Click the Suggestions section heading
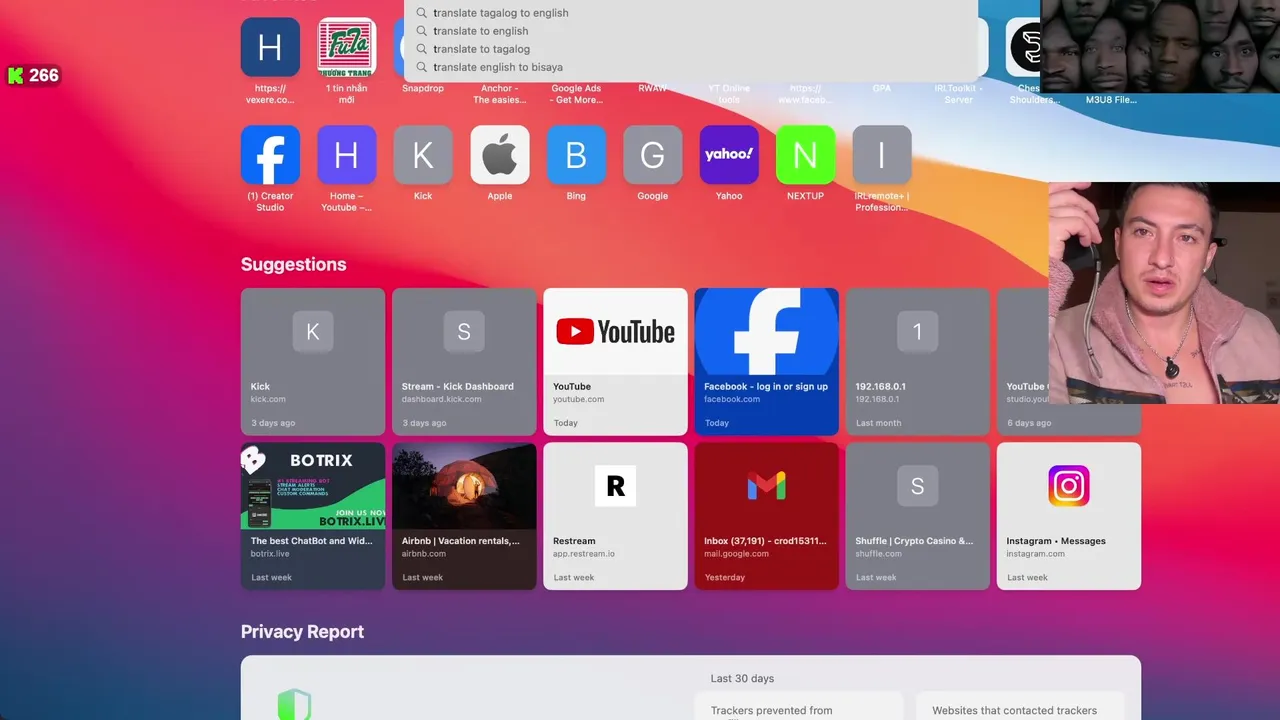1280x720 pixels. click(x=293, y=264)
